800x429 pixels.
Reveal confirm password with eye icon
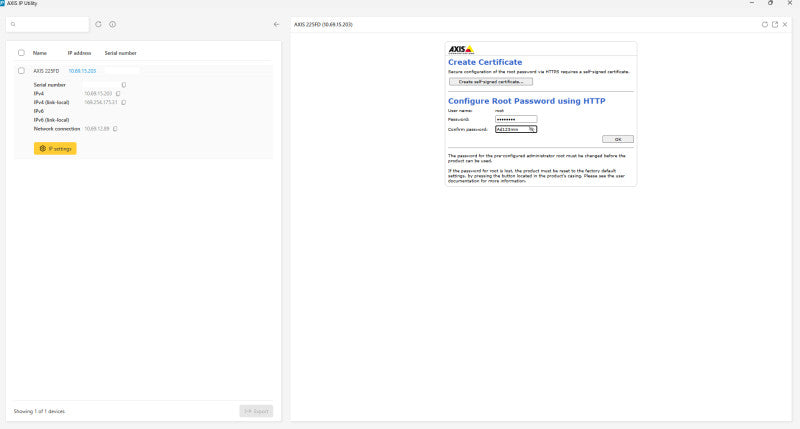[x=532, y=129]
